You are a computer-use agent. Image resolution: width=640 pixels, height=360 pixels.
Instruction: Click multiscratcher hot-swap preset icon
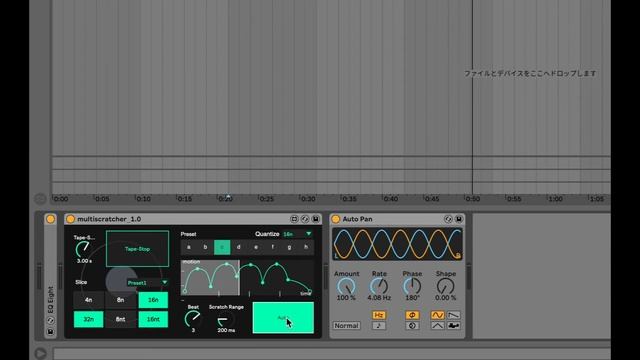305,219
